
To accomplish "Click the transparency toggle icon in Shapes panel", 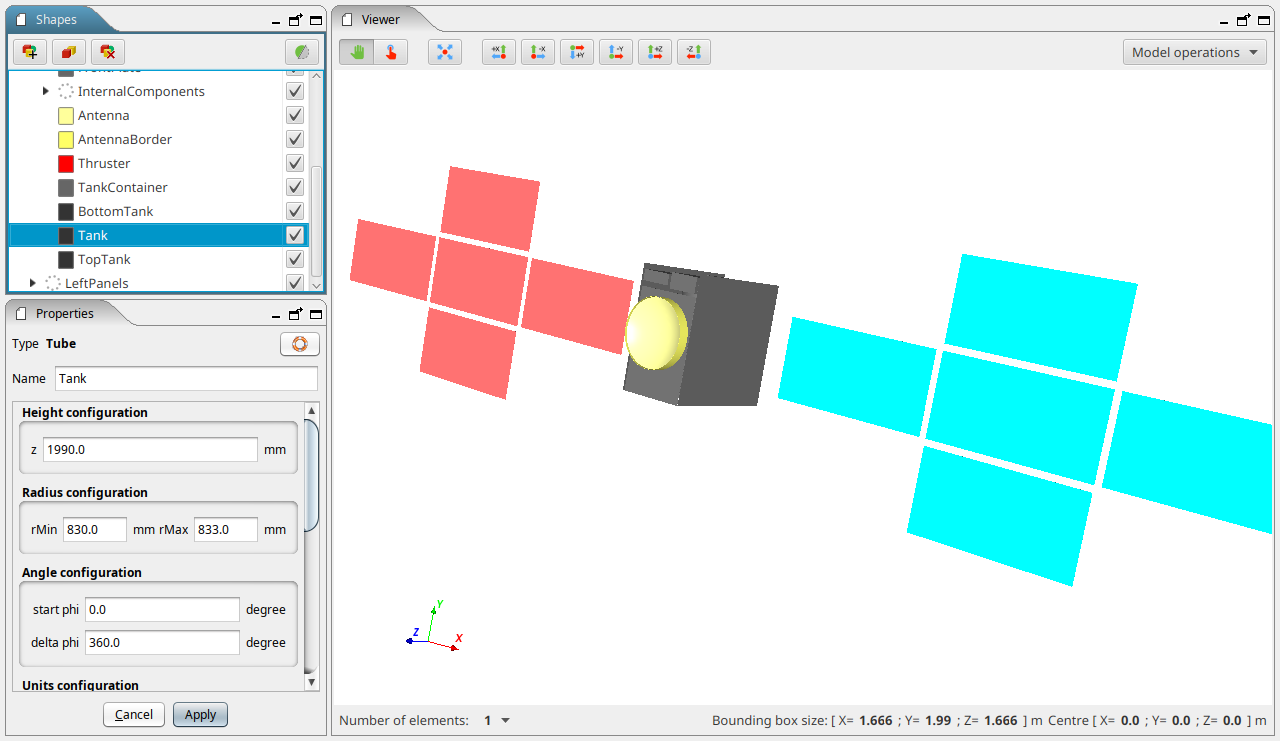I will (x=301, y=51).
